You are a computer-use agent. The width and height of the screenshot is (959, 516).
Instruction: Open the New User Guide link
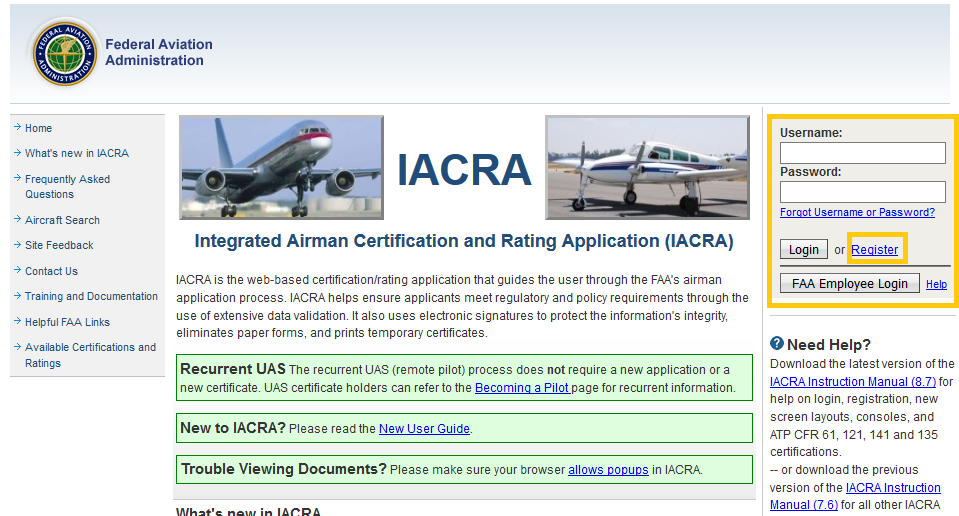click(424, 429)
